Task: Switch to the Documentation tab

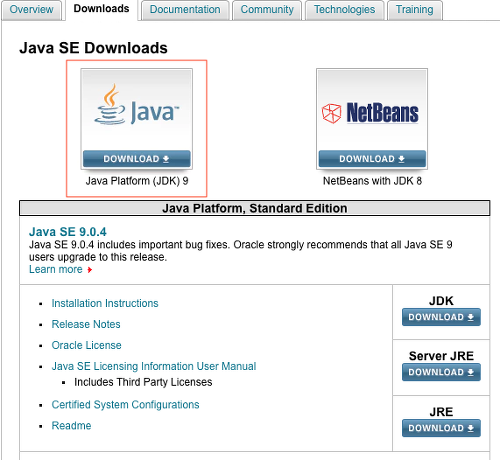Action: click(185, 10)
